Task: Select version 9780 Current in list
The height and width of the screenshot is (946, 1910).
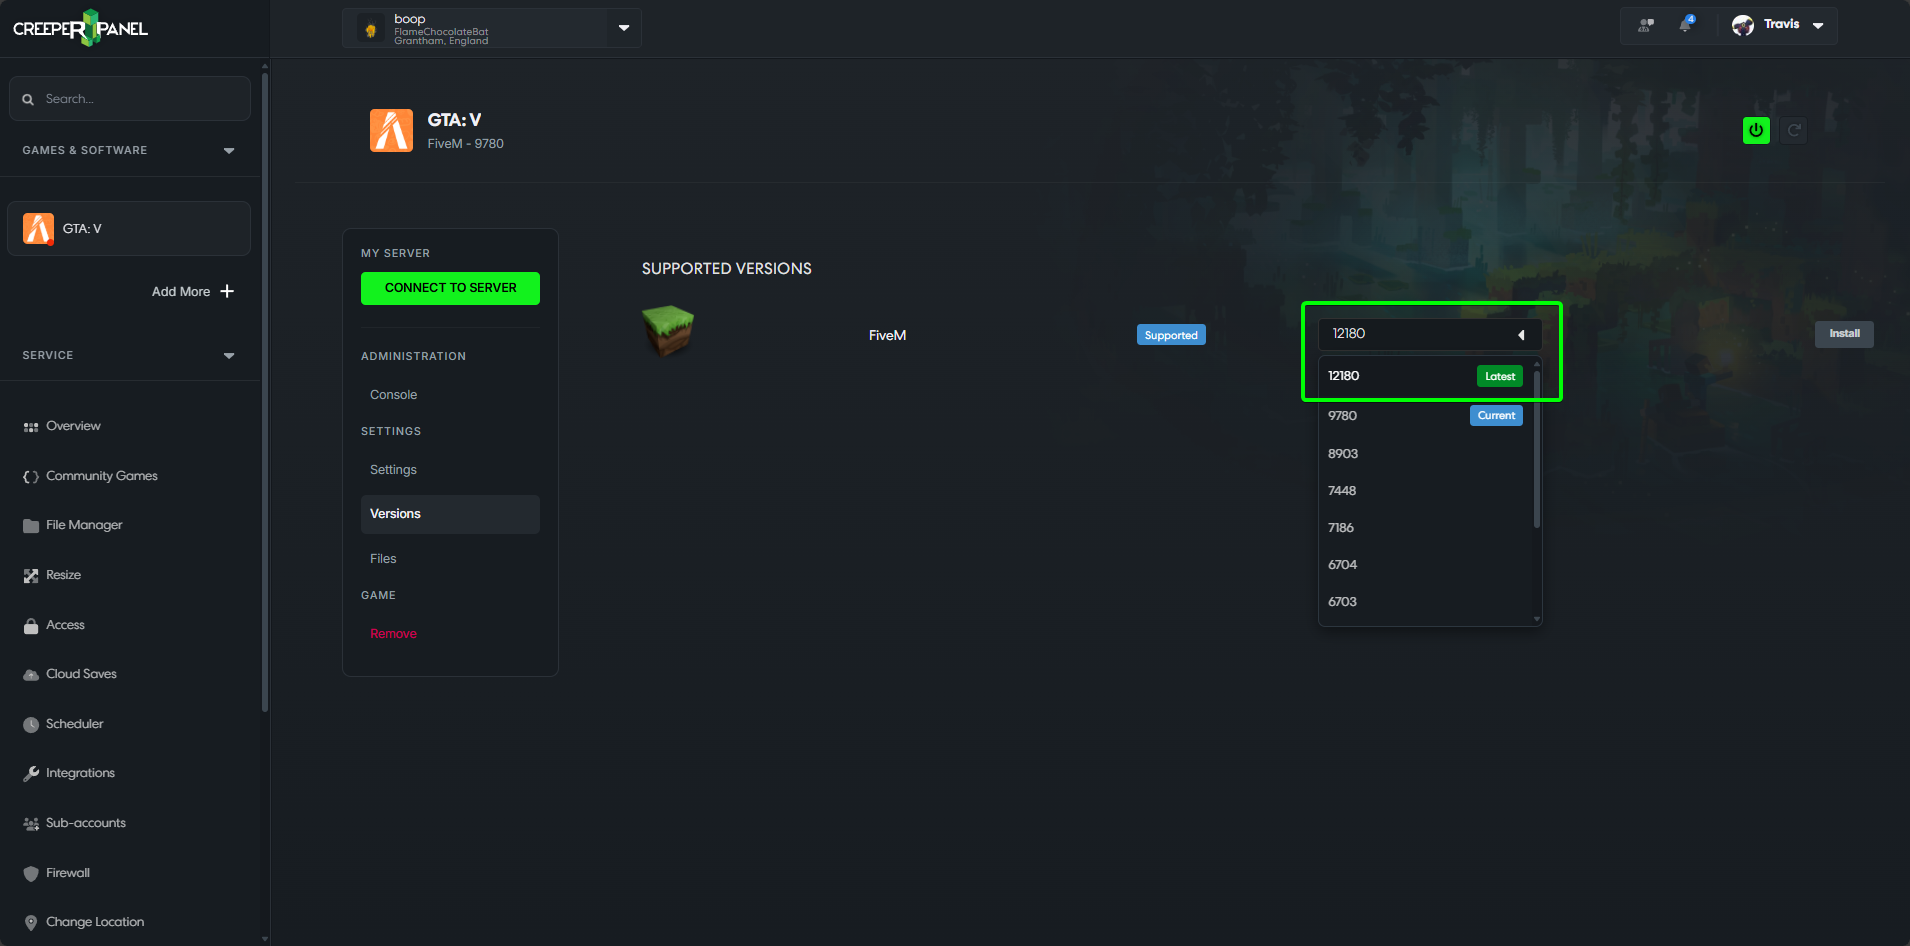Action: click(1426, 416)
